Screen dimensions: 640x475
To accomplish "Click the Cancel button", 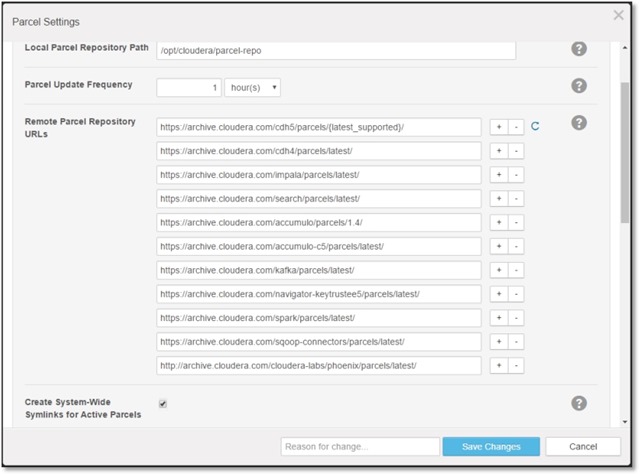I will coord(583,446).
